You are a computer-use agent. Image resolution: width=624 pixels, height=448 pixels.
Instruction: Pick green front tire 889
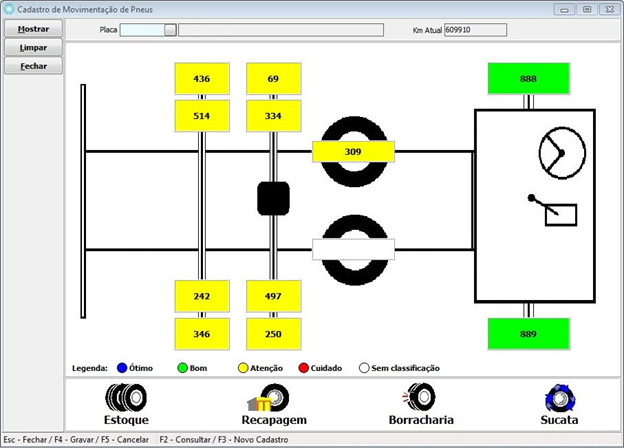click(x=528, y=333)
